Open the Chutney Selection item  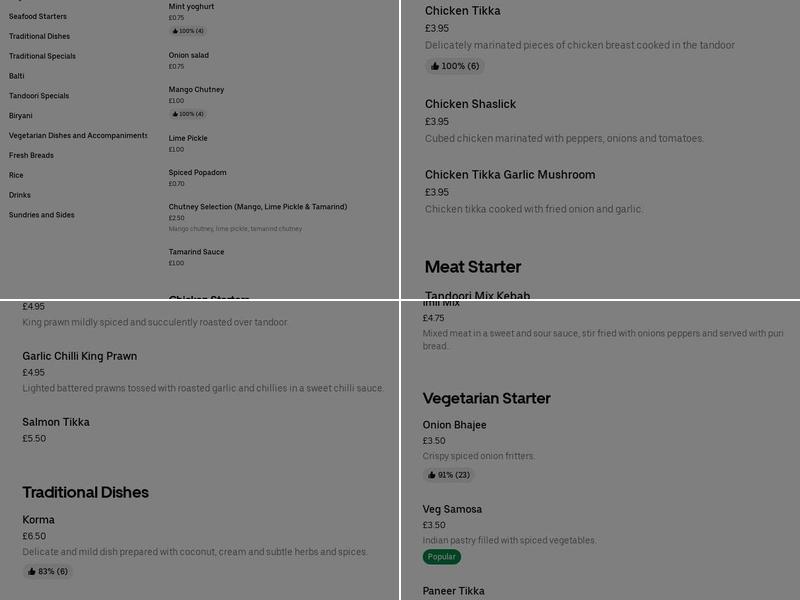258,206
